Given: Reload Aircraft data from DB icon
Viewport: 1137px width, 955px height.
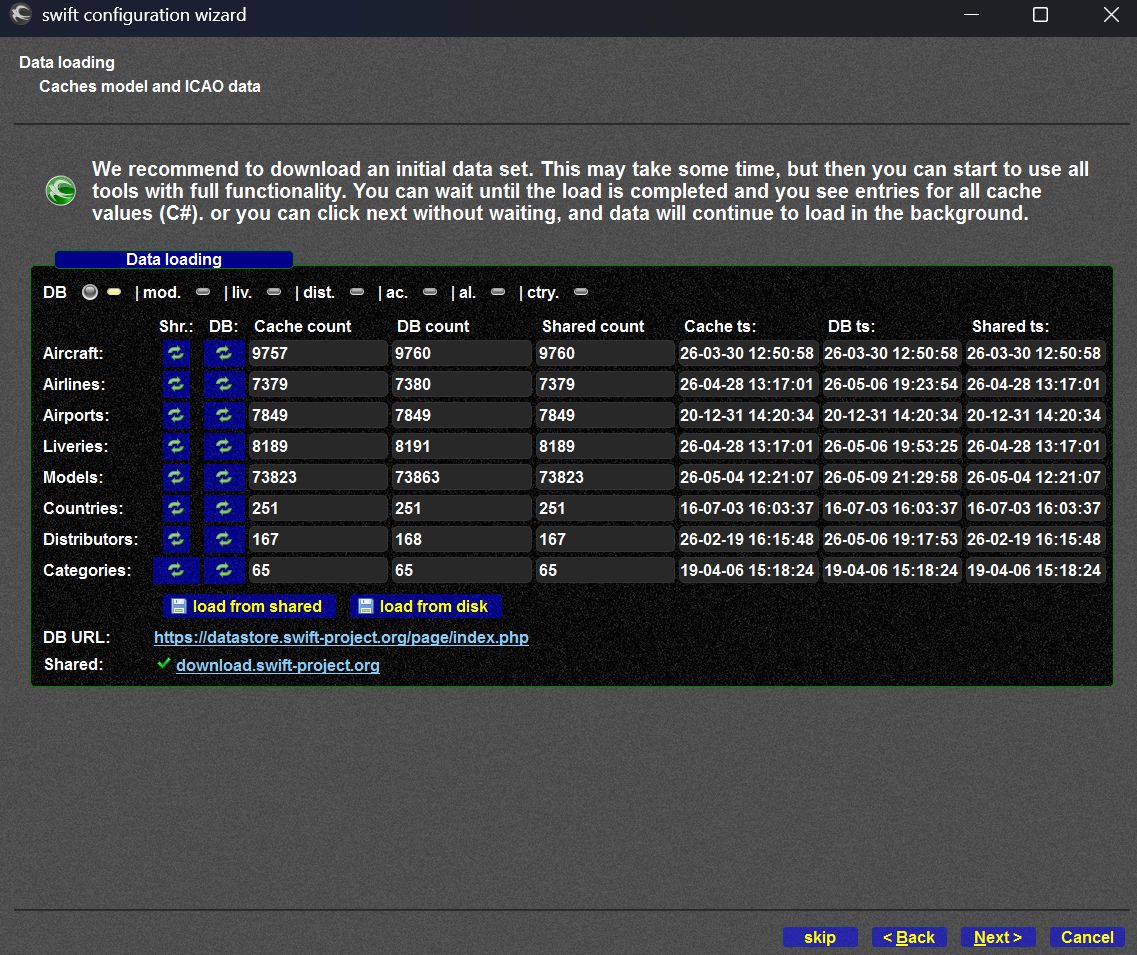Looking at the screenshot, I should [224, 353].
